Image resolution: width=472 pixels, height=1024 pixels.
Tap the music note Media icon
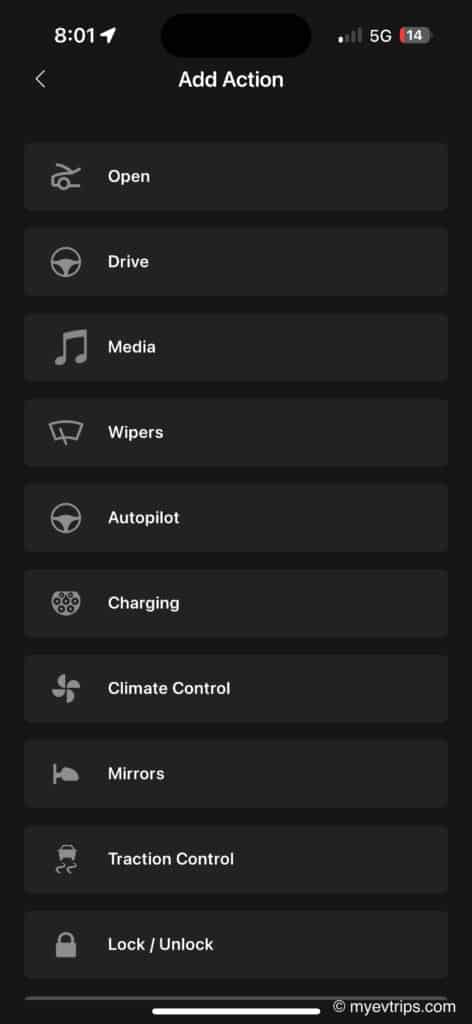point(71,347)
